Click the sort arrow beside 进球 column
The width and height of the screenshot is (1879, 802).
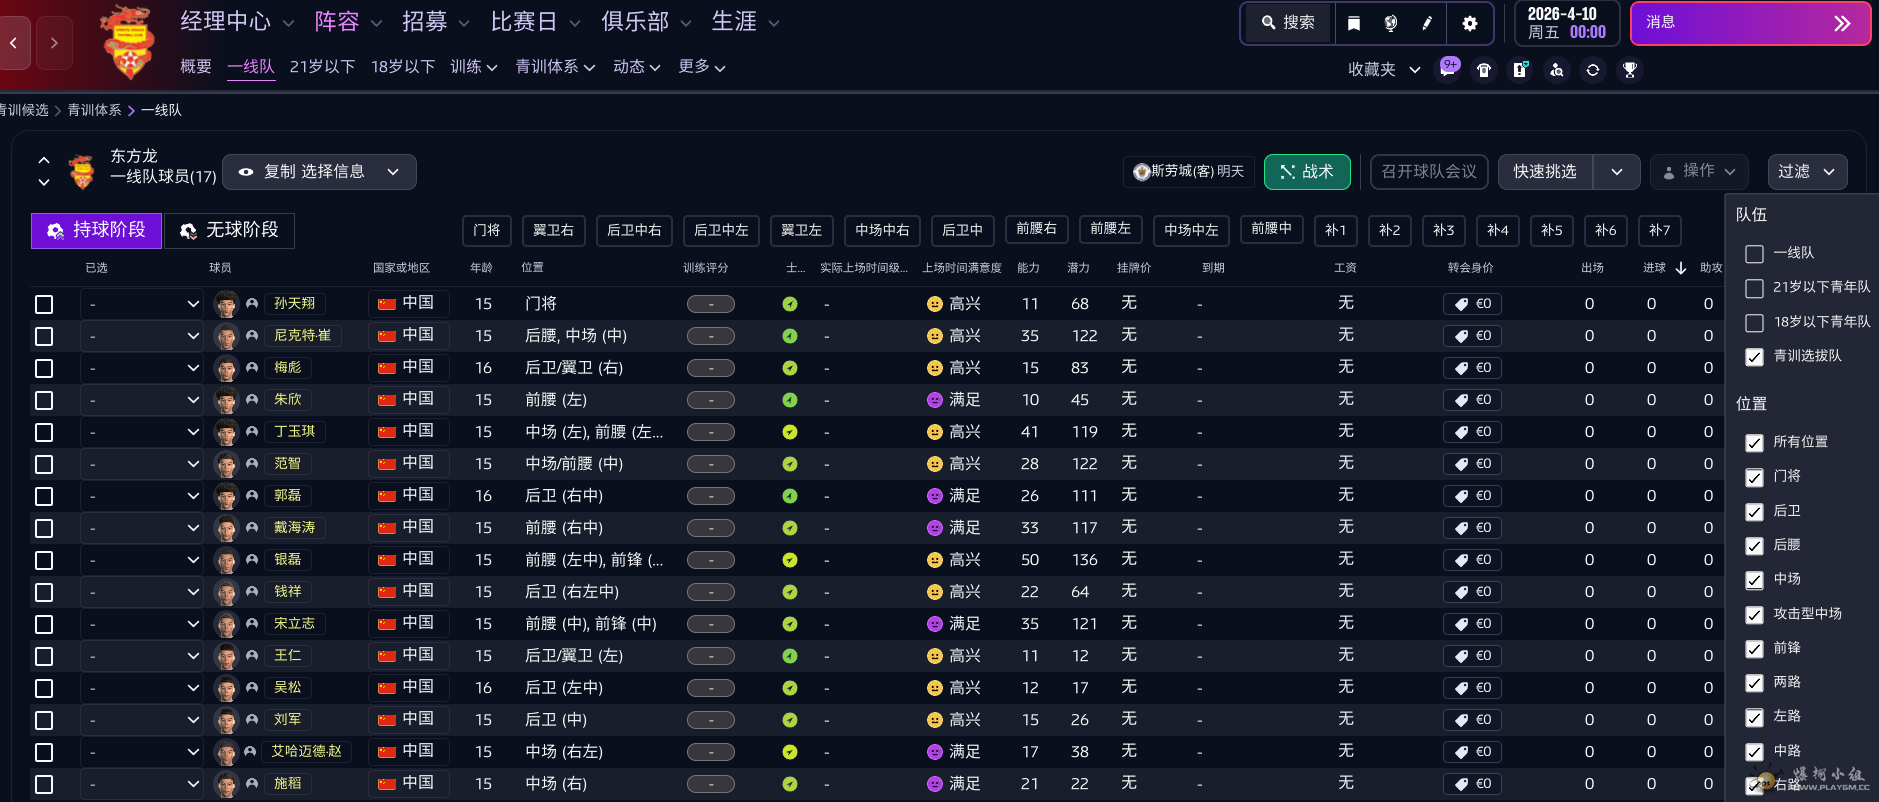click(1681, 268)
